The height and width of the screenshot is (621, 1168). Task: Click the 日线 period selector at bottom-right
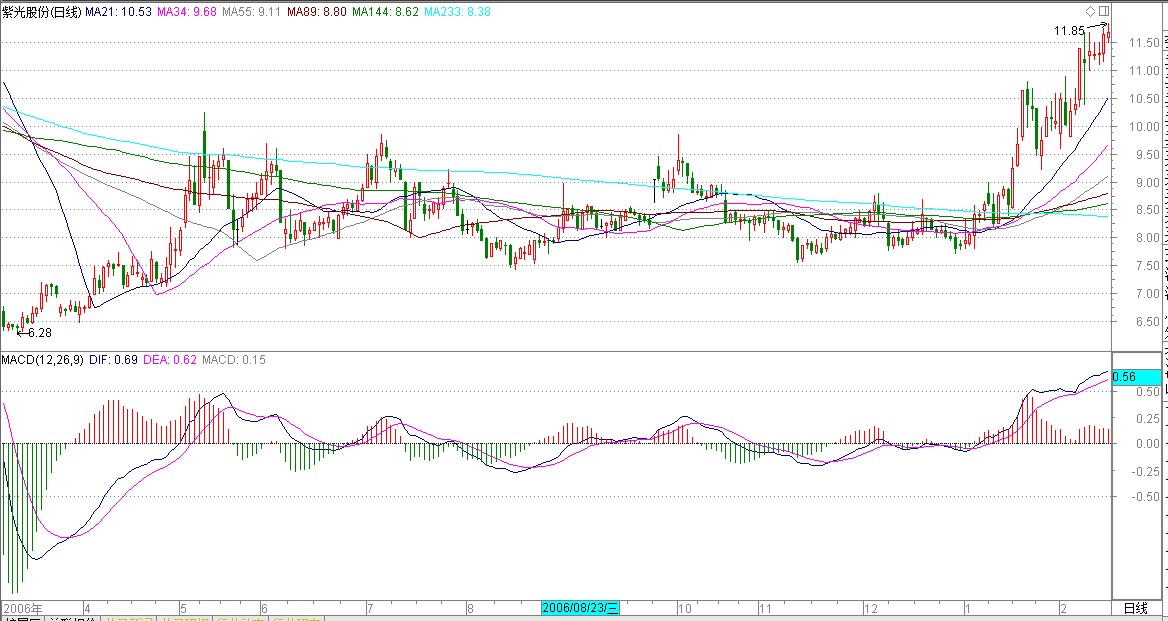[1135, 608]
